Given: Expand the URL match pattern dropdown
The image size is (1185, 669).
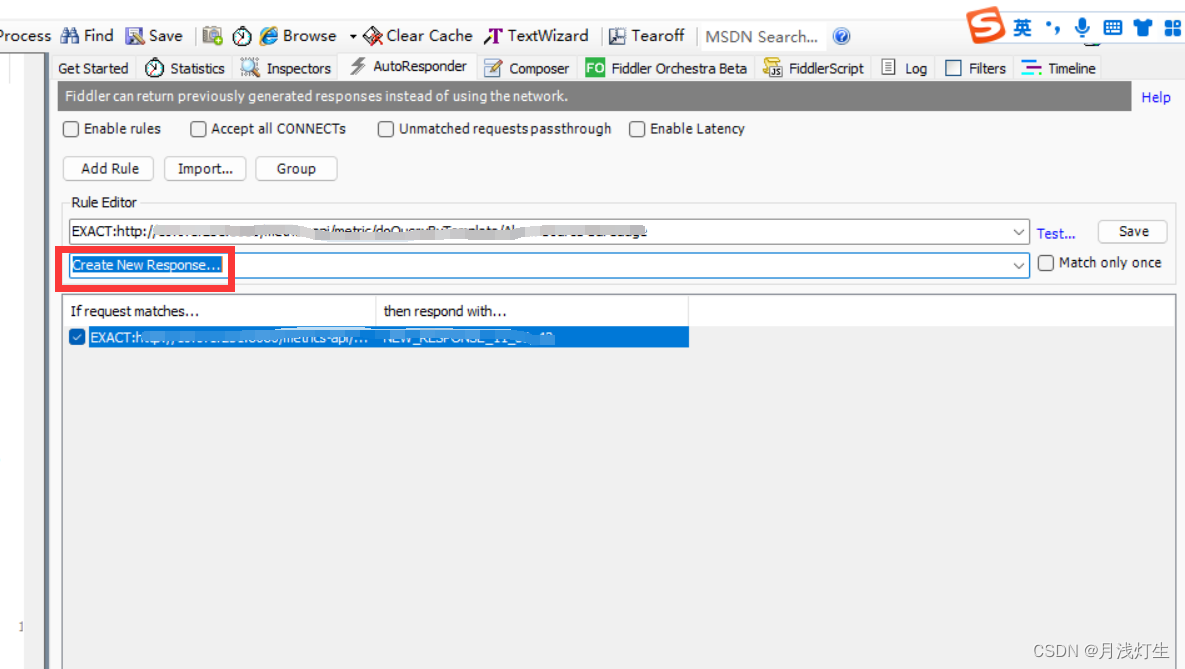Looking at the screenshot, I should tap(1019, 232).
